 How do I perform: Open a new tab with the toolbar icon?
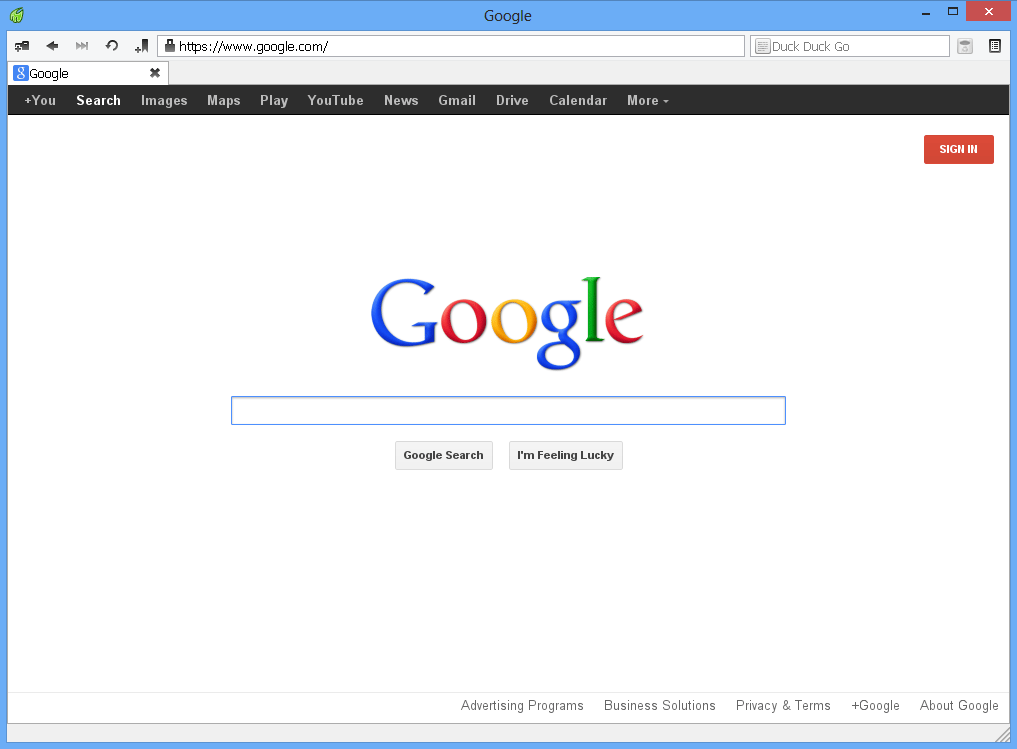[x=22, y=46]
